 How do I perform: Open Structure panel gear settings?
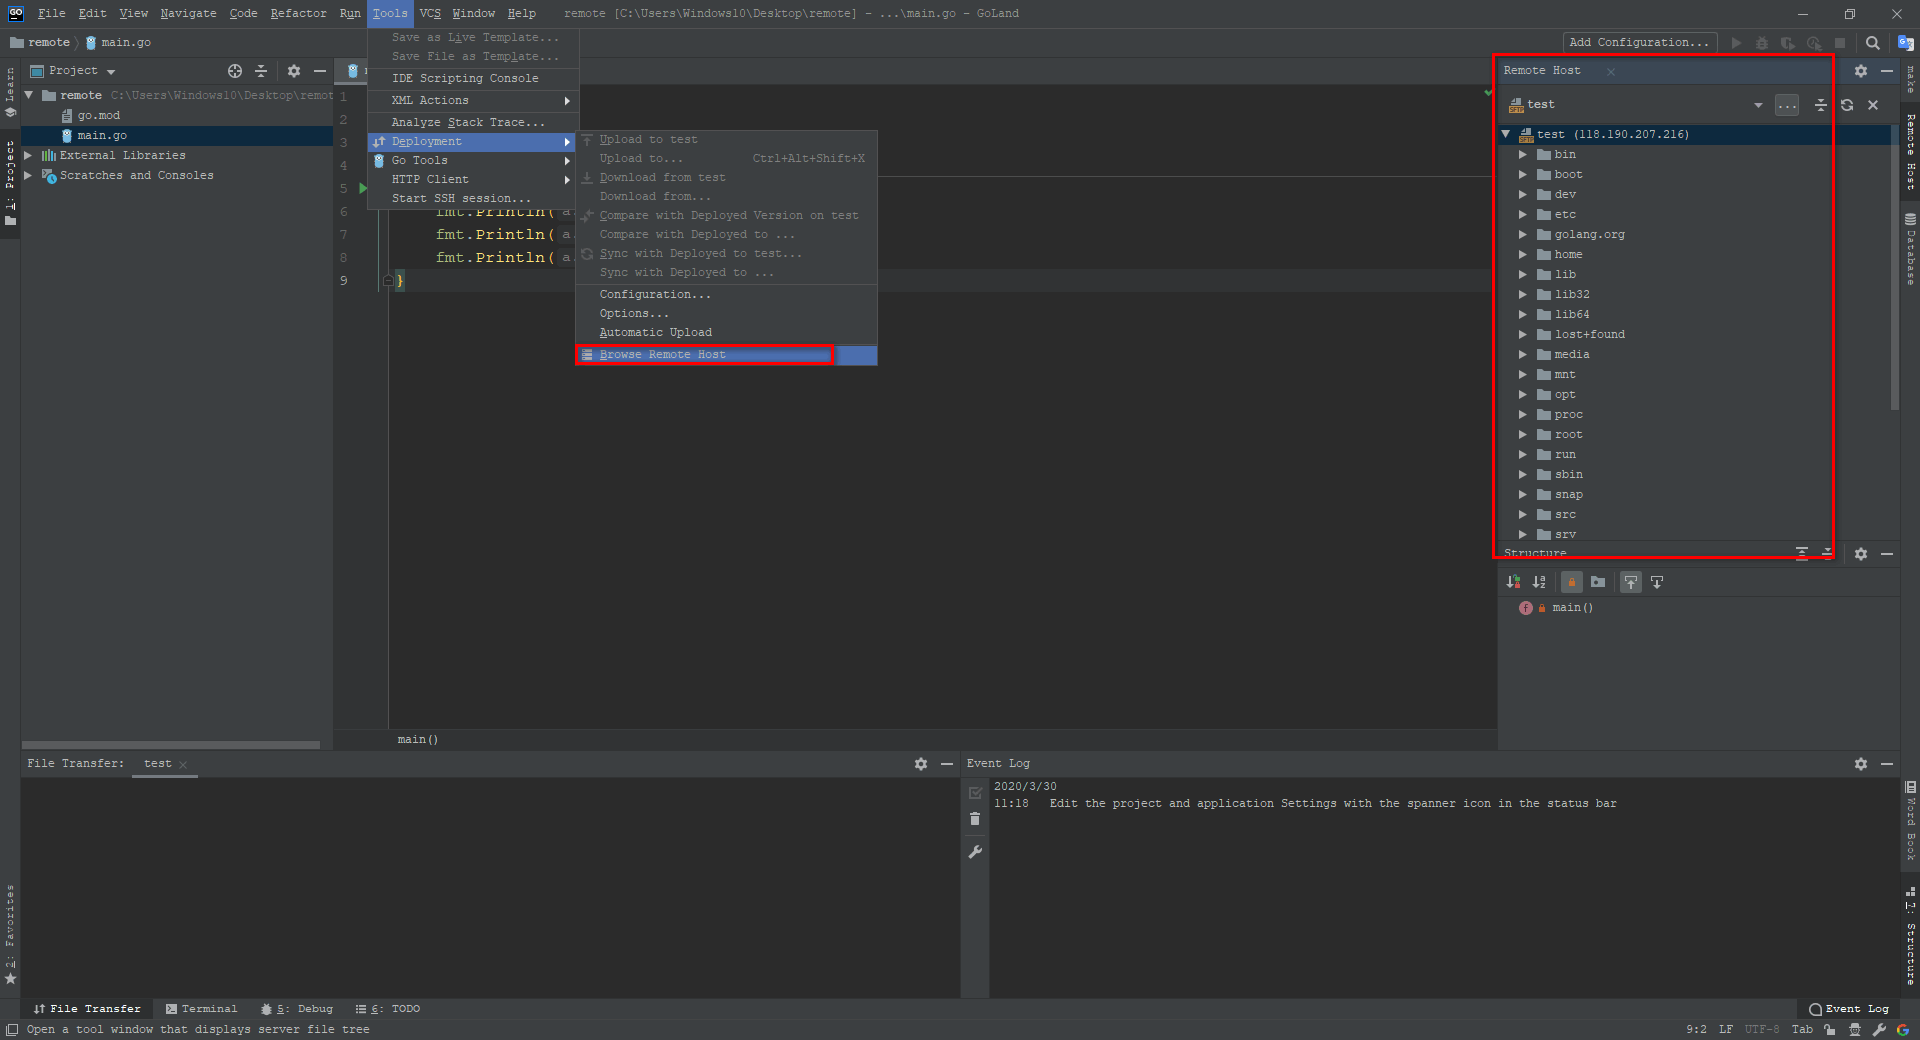pos(1860,554)
